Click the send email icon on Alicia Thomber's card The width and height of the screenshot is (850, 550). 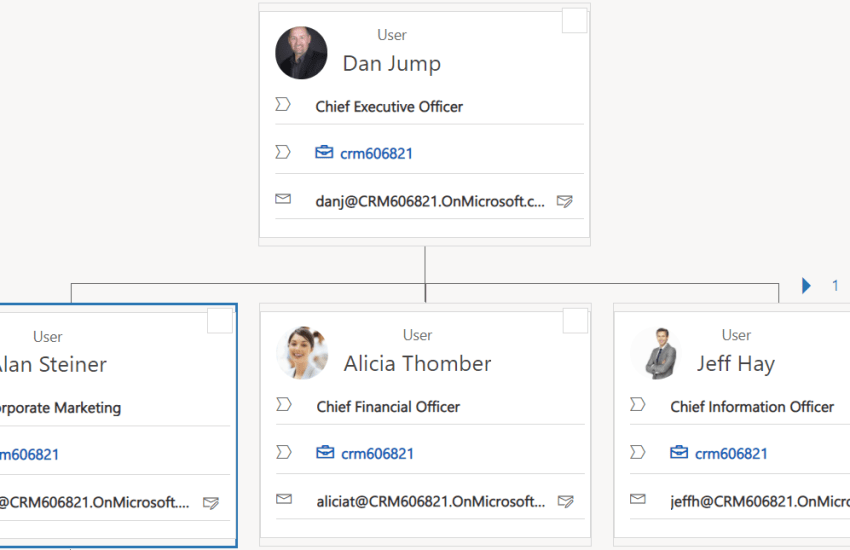click(565, 501)
